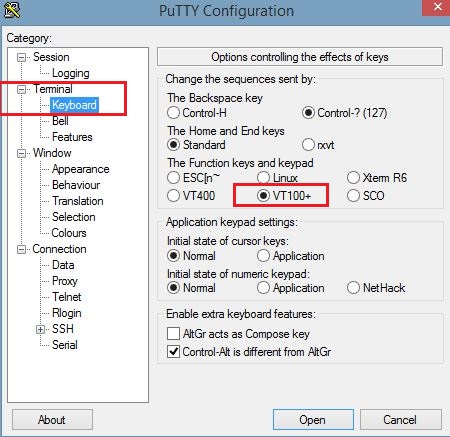Collapse the Terminal tree node

(21, 89)
